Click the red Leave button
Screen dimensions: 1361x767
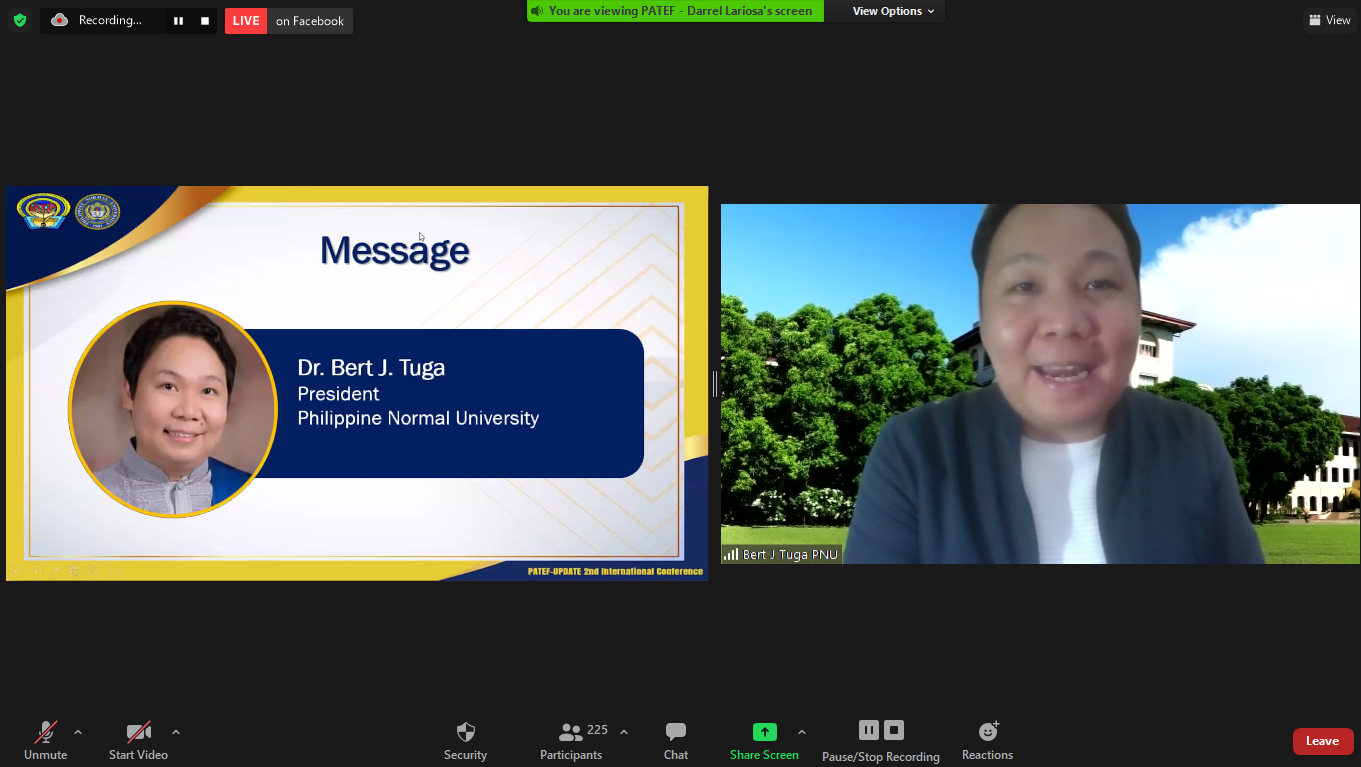tap(1322, 741)
